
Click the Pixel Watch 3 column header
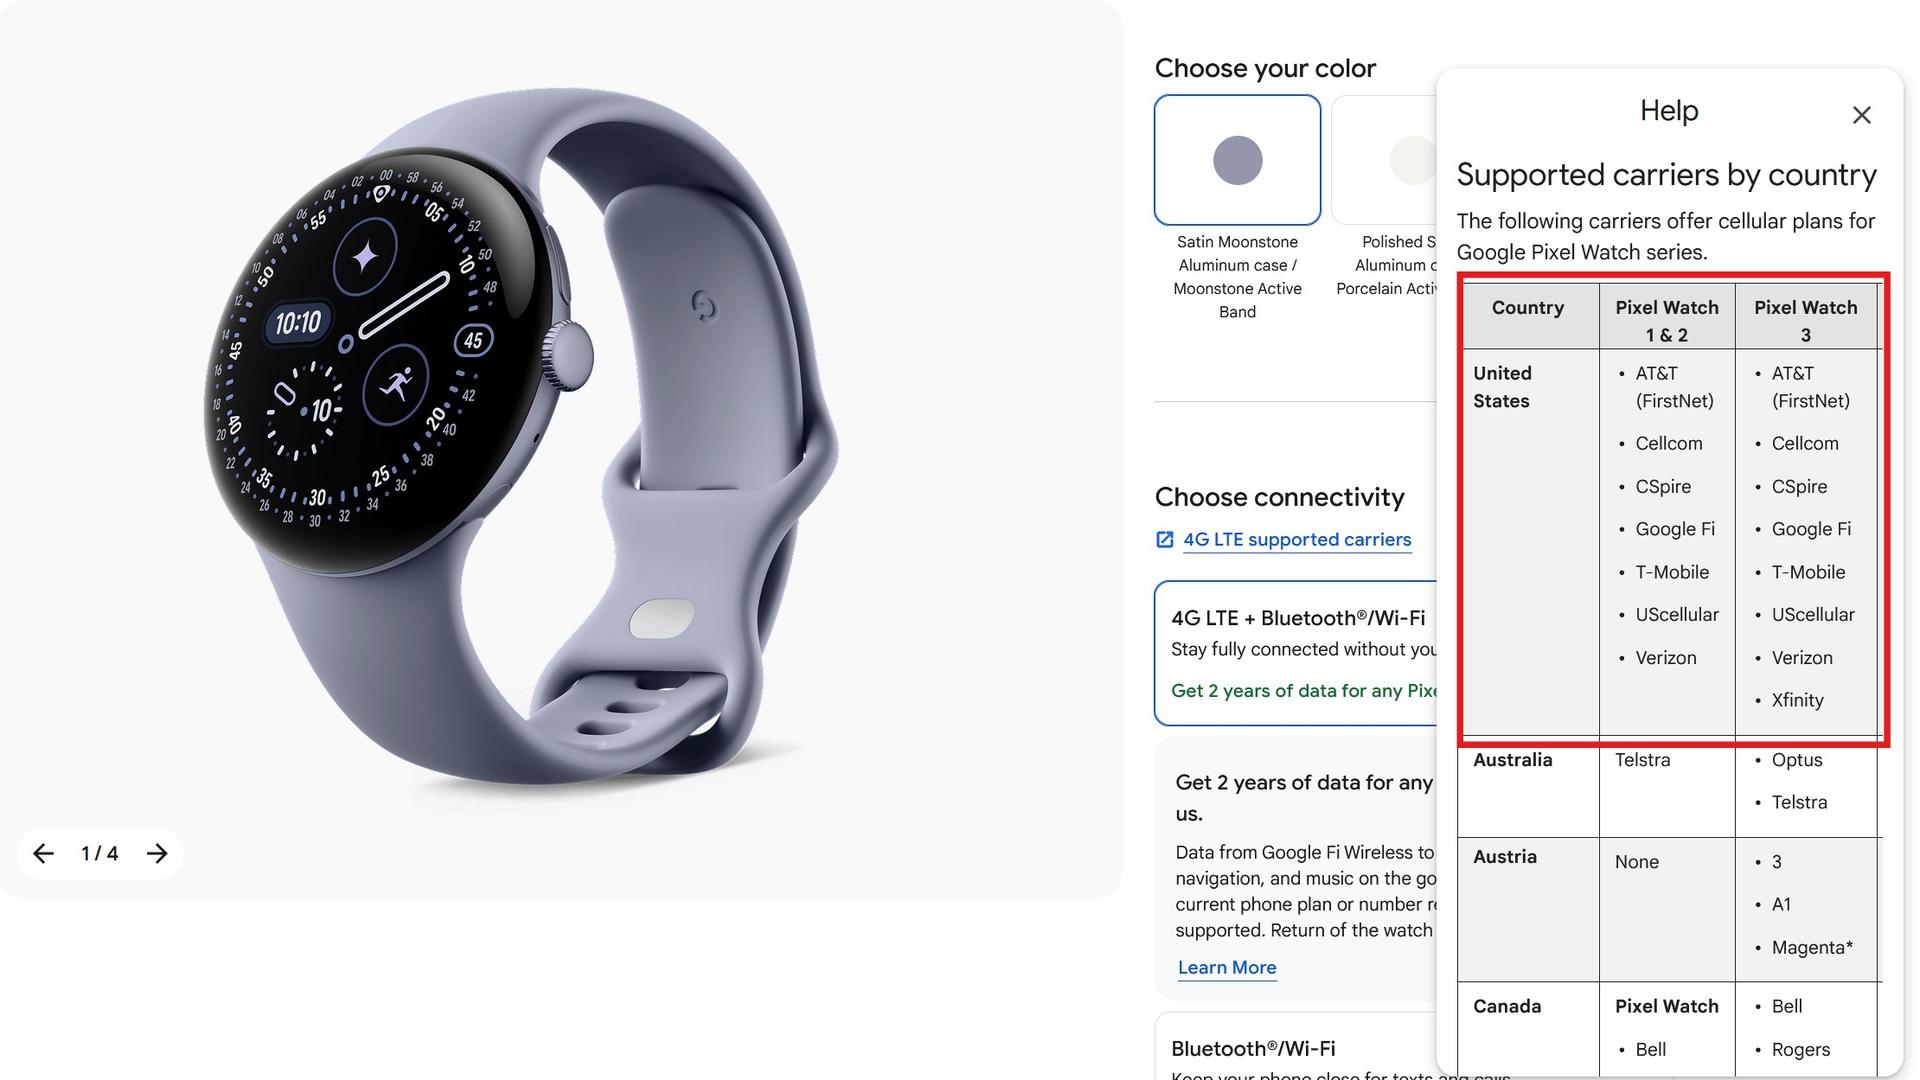click(x=1805, y=321)
